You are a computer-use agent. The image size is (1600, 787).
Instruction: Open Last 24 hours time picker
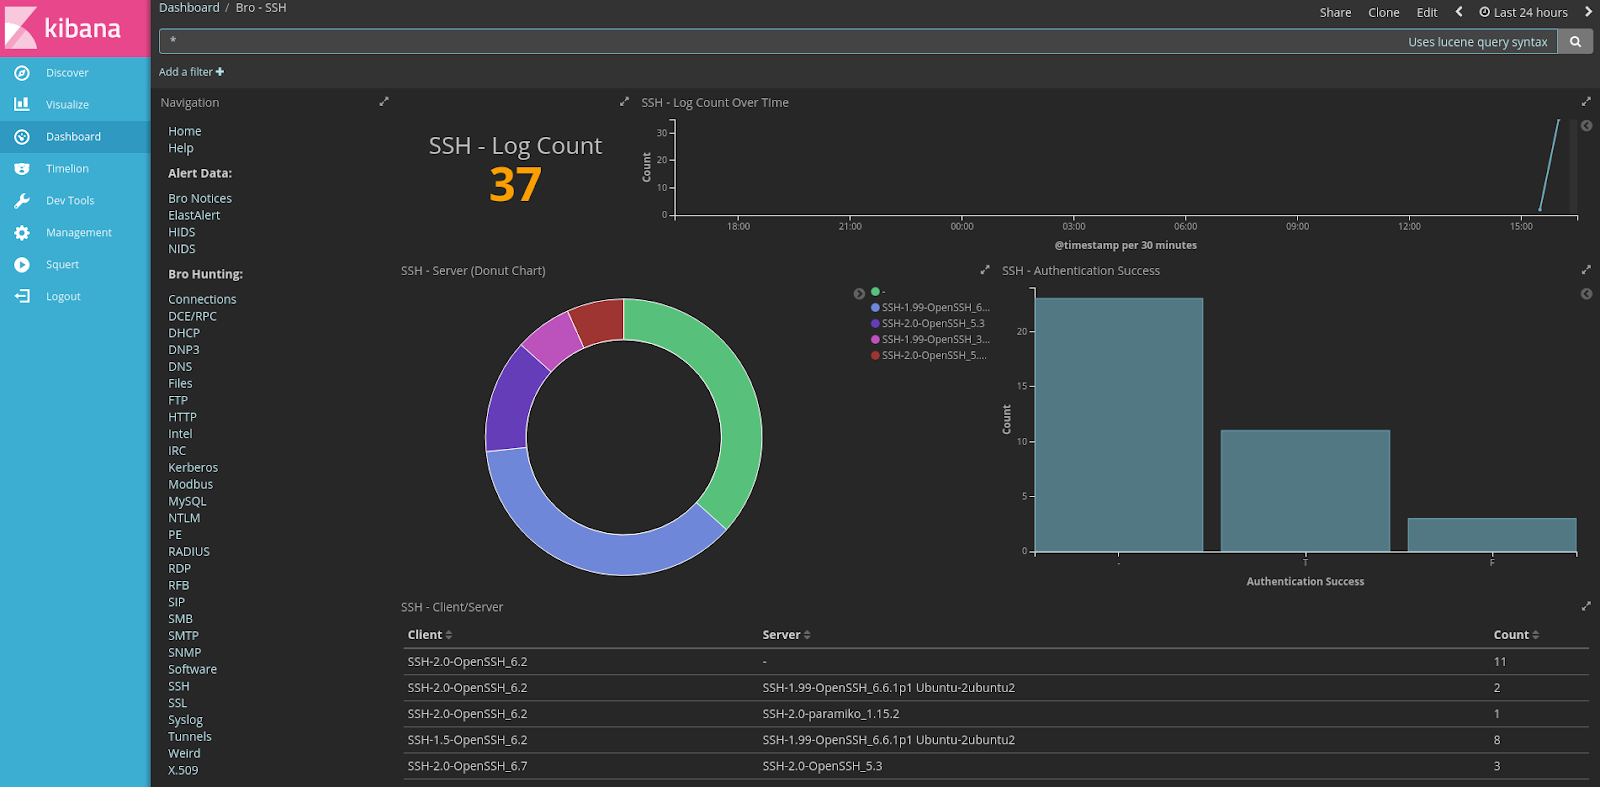pos(1524,13)
